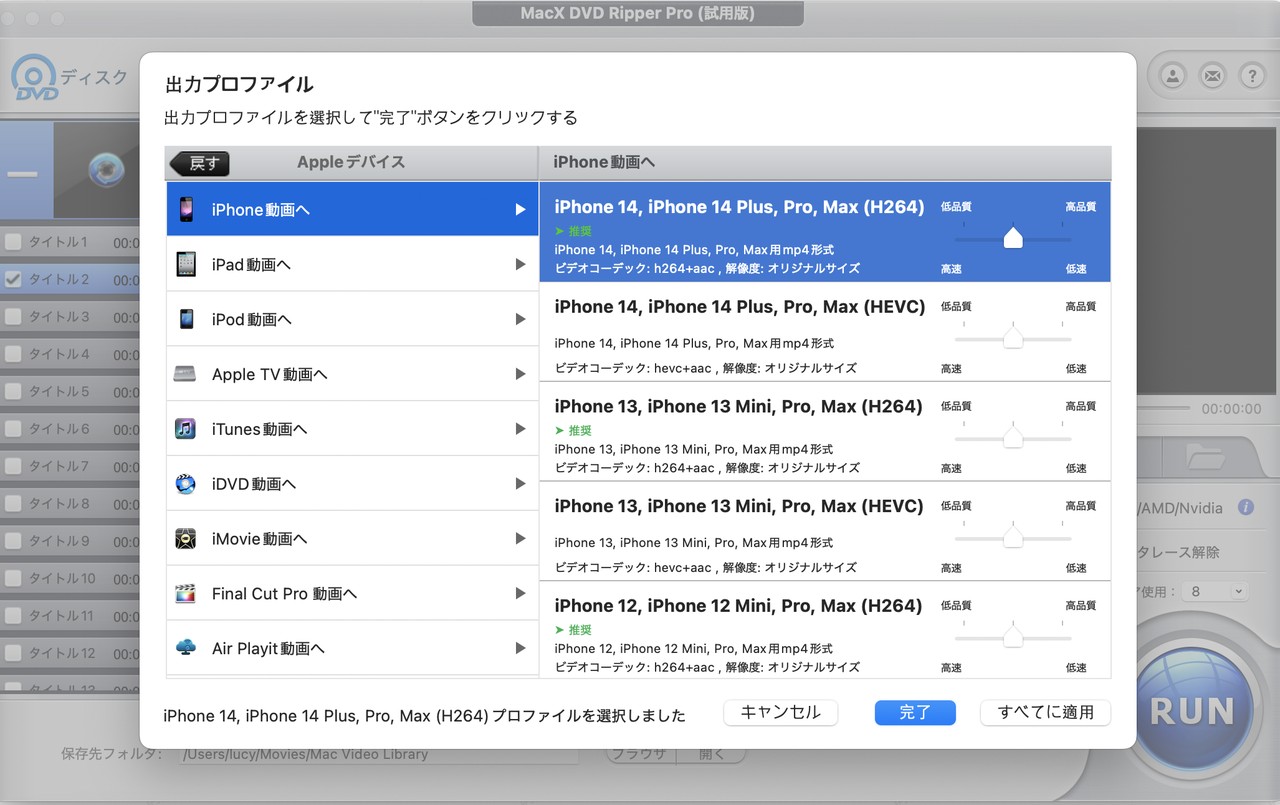This screenshot has height=805, width=1280.
Task: Click the 戻す back button
Action: (200, 163)
